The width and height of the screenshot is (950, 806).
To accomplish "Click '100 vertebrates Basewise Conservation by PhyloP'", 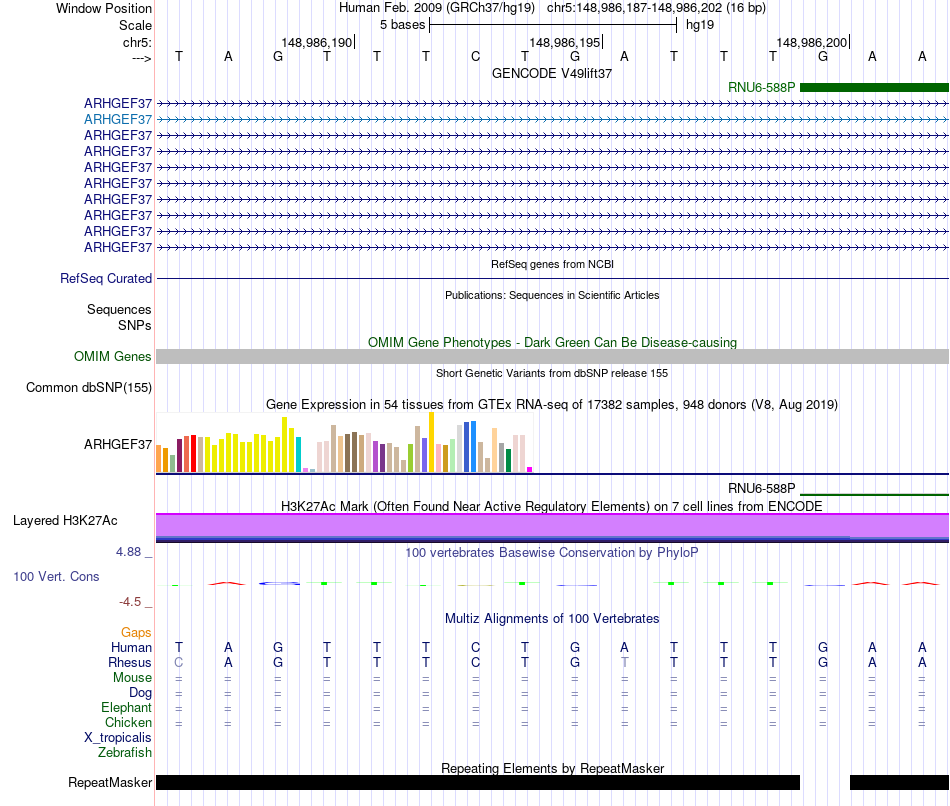I will click(x=552, y=552).
